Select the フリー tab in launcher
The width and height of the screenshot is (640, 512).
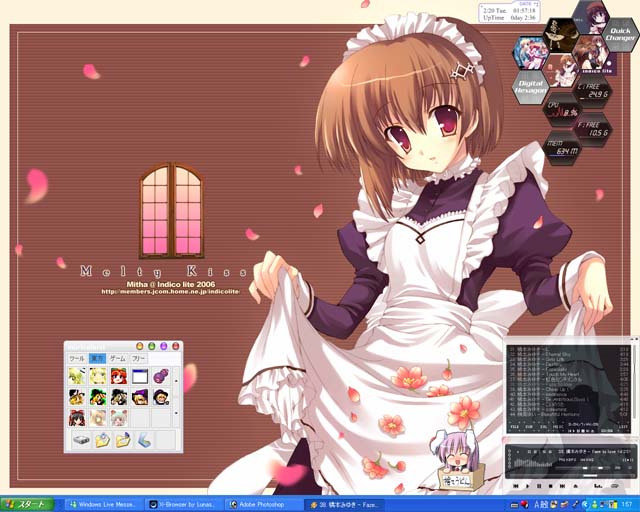tap(138, 358)
